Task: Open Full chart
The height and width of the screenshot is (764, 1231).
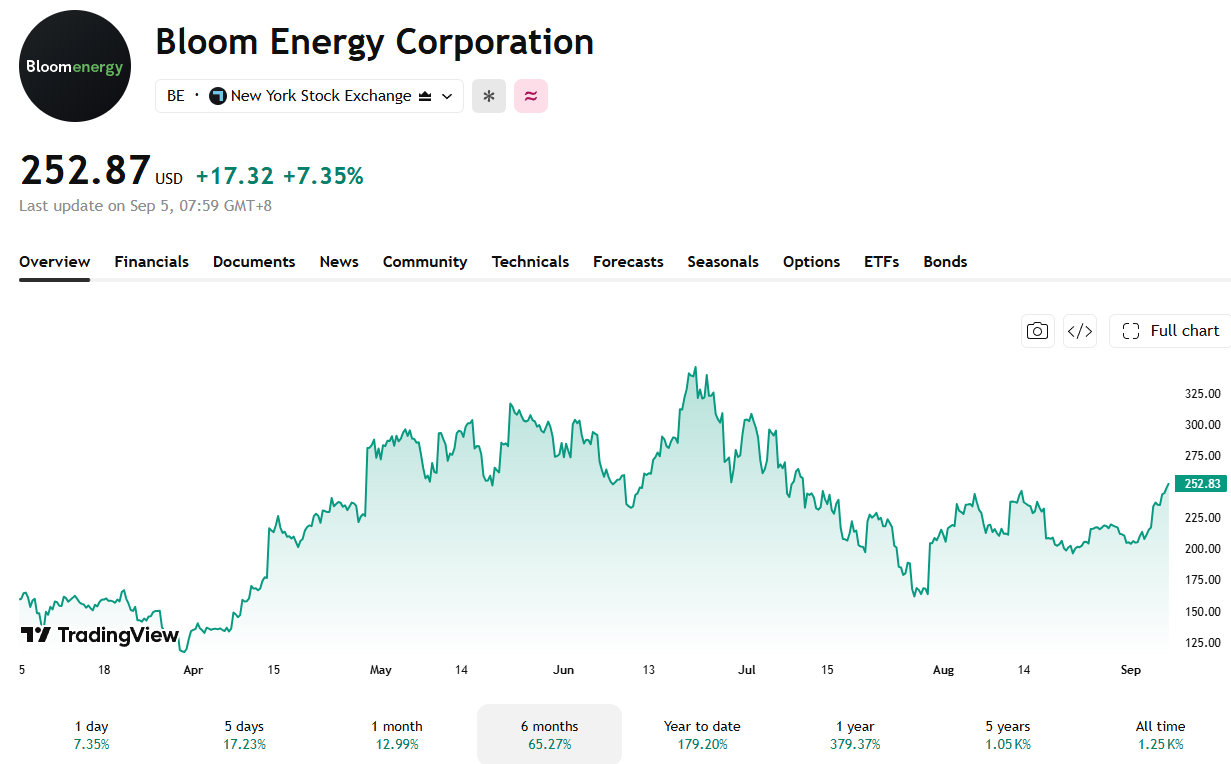Action: (1170, 331)
